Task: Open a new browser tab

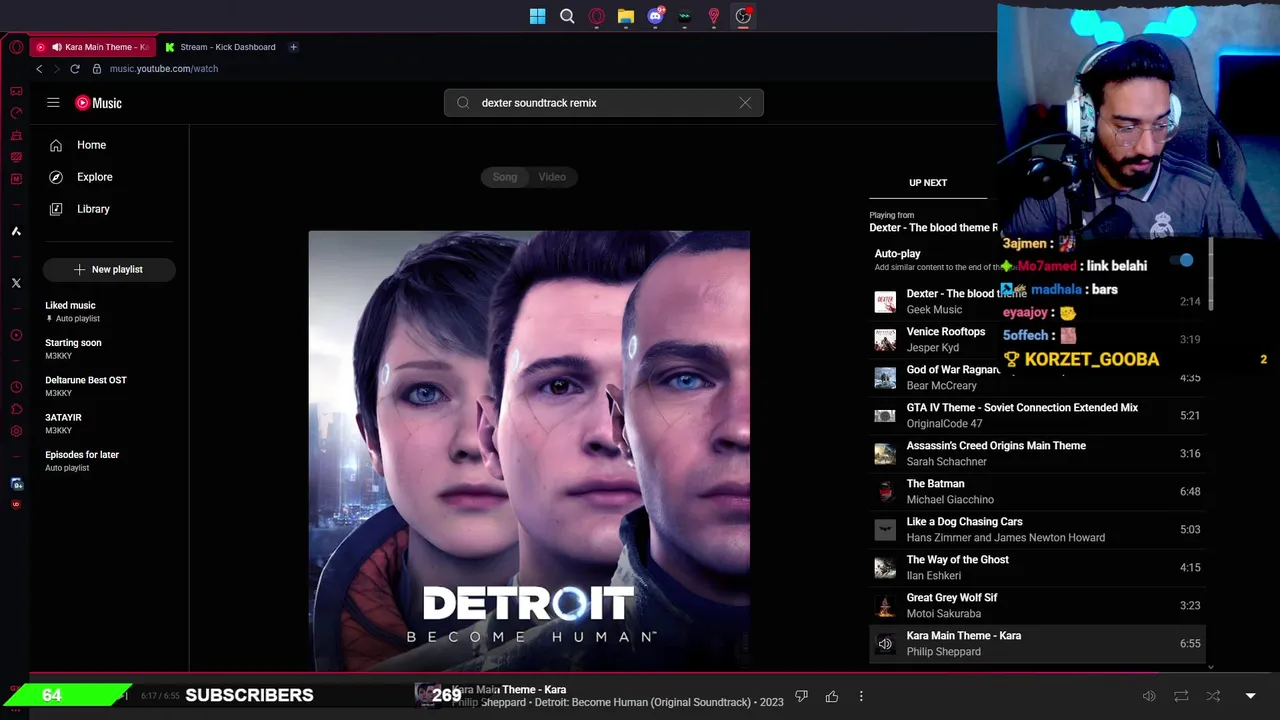Action: click(x=293, y=47)
